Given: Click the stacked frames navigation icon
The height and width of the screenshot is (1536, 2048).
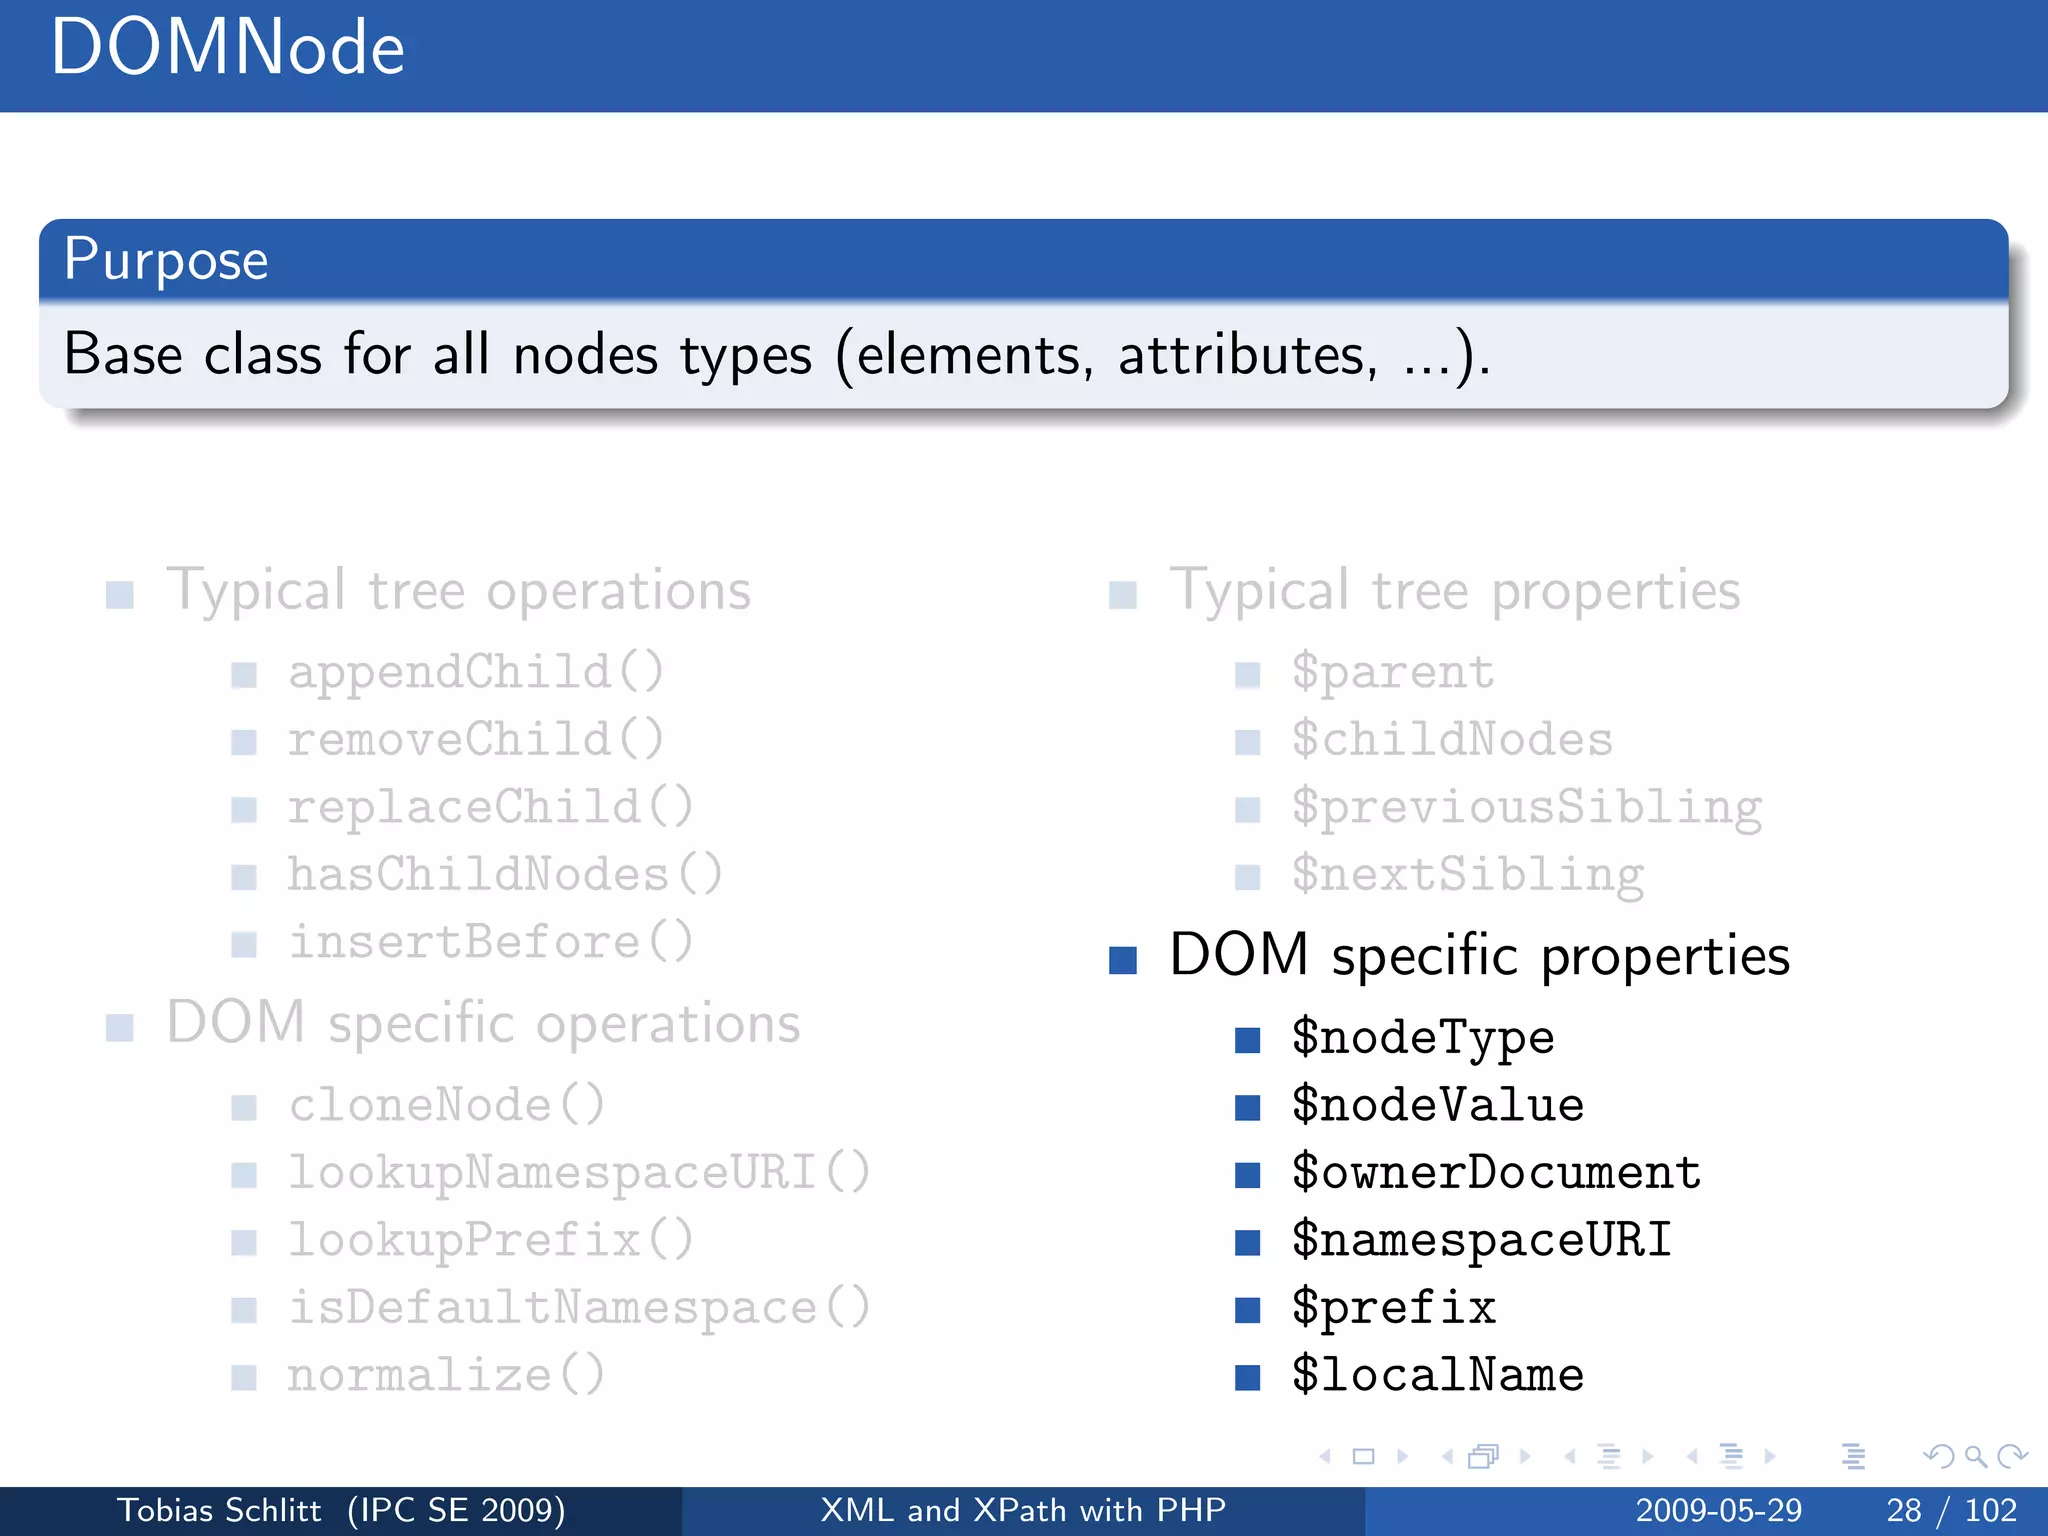Looking at the screenshot, I should (x=1484, y=1456).
